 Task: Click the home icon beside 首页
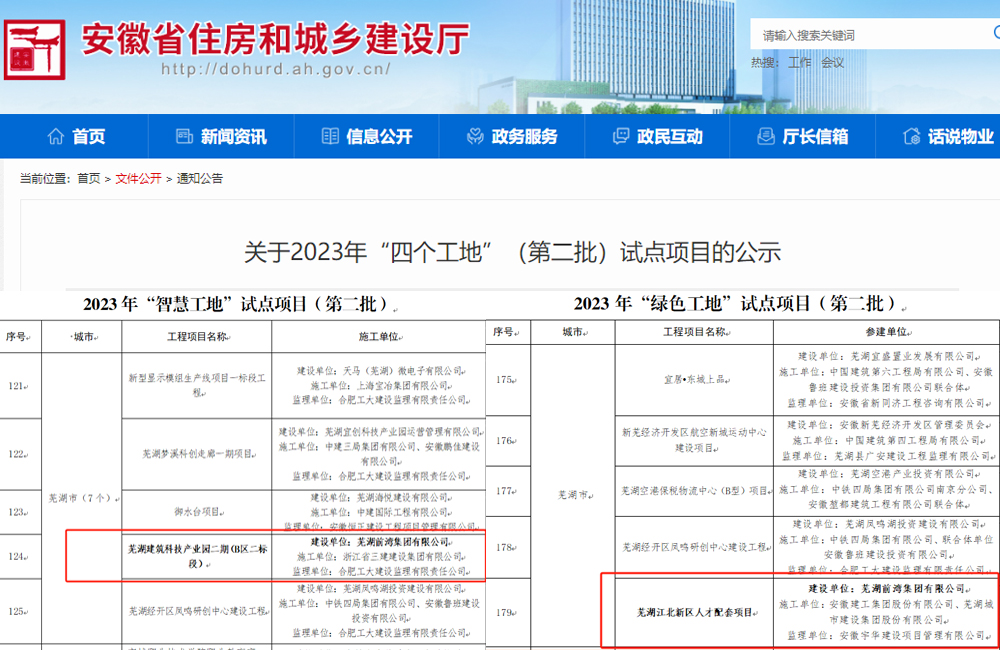tap(54, 137)
